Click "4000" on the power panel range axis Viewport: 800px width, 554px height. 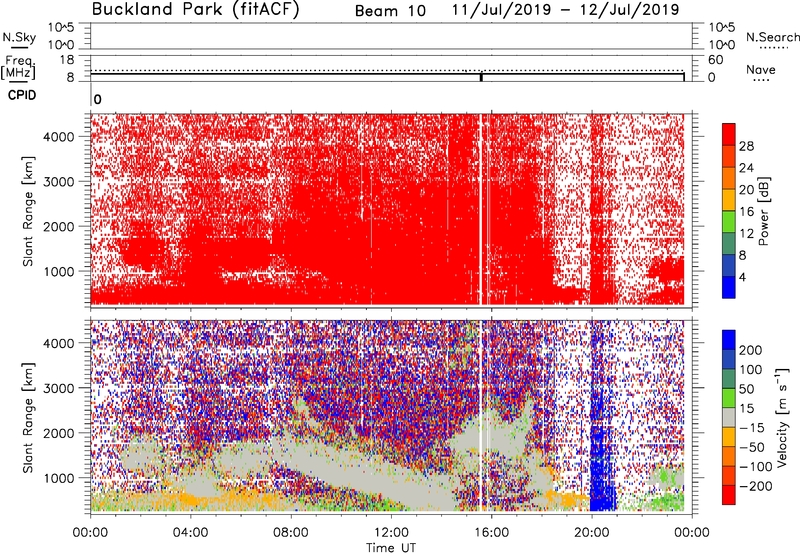pyautogui.click(x=59, y=137)
